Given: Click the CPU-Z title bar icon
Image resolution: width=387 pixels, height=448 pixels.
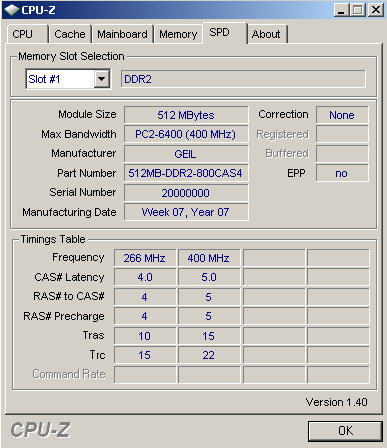Looking at the screenshot, I should coord(11,10).
